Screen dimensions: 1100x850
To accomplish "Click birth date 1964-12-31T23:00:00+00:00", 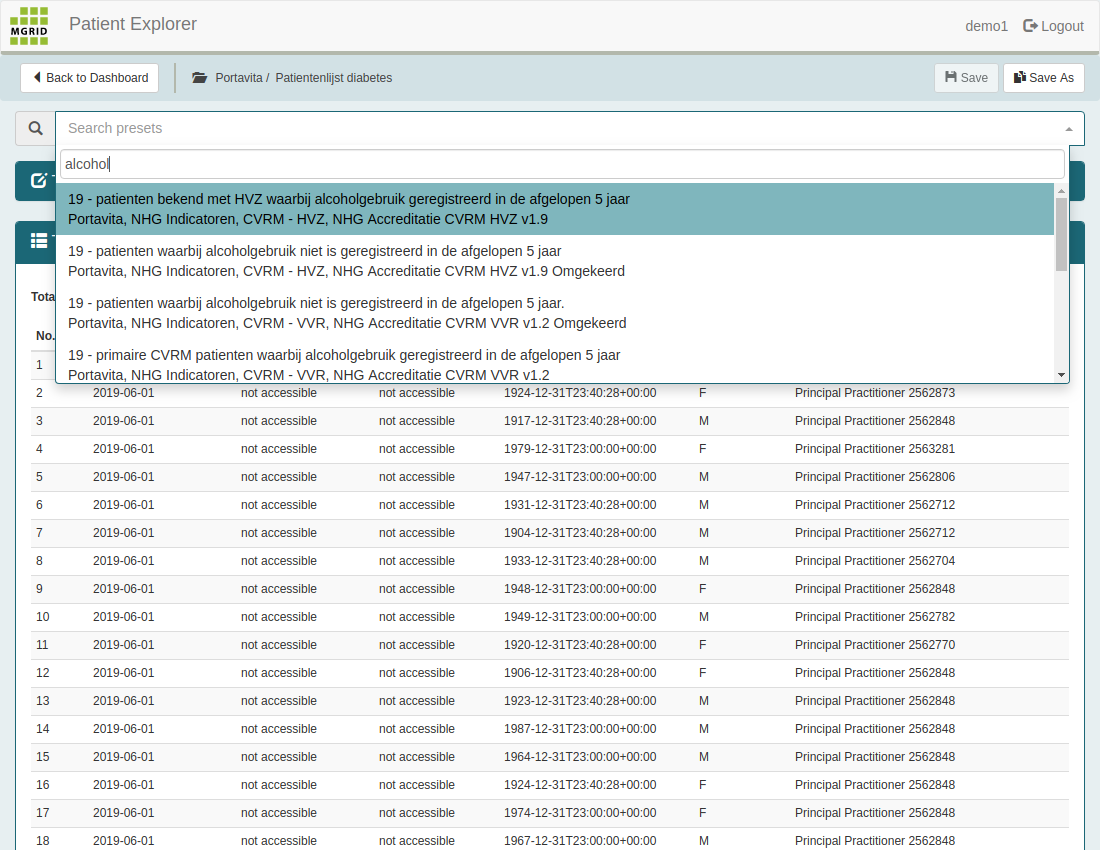I will click(580, 757).
